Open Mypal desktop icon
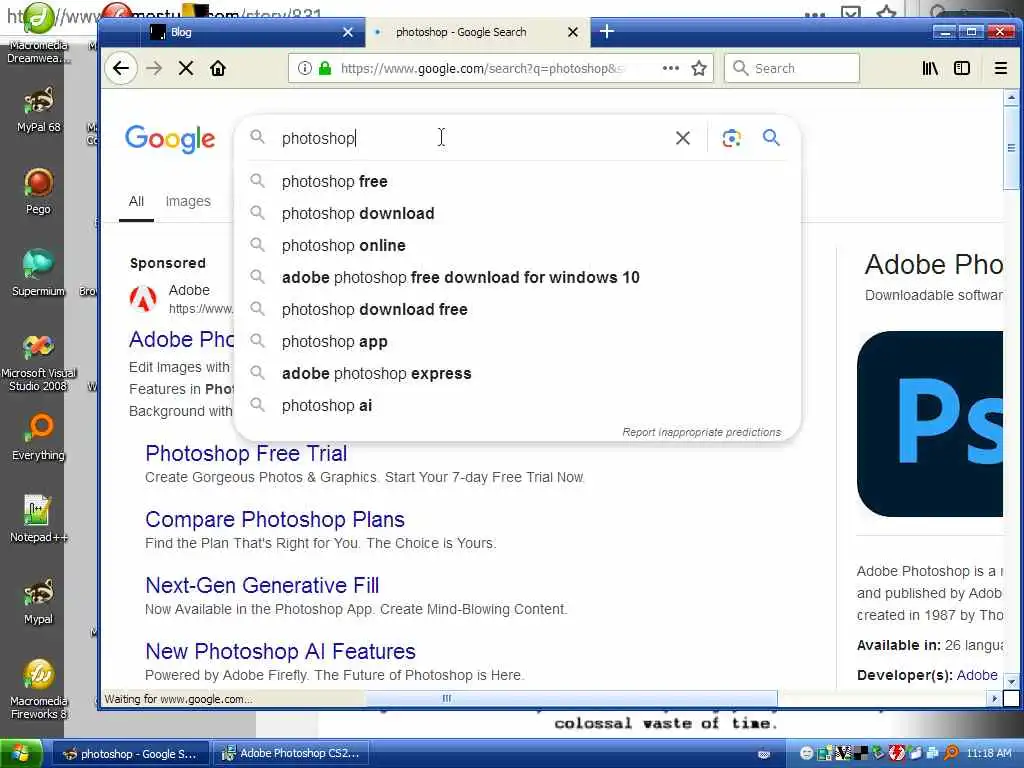This screenshot has width=1024, height=768. click(x=39, y=601)
